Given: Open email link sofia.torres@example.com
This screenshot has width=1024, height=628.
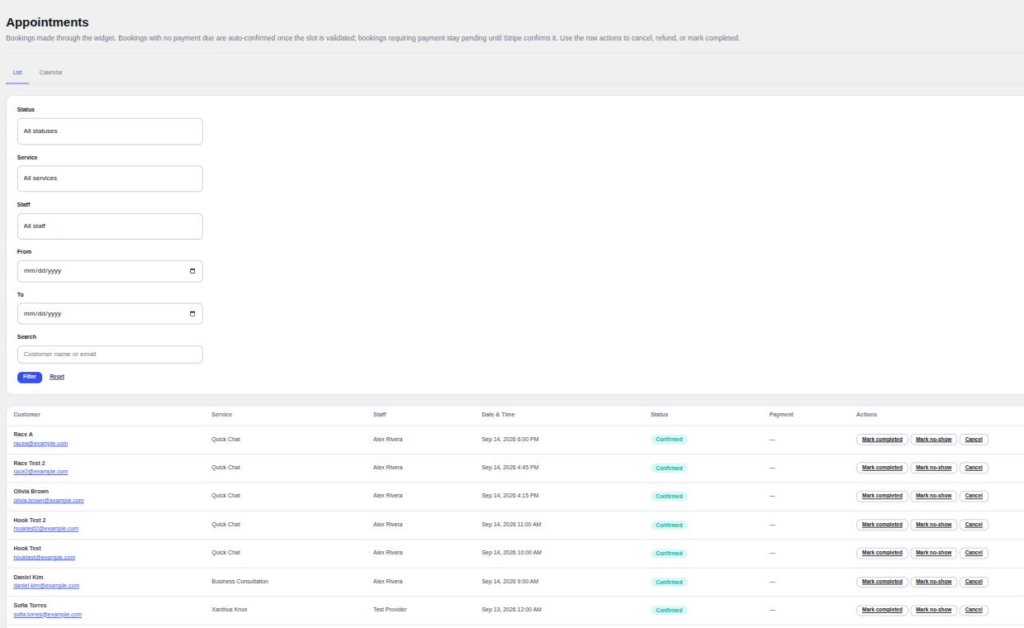Looking at the screenshot, I should pyautogui.click(x=48, y=615).
